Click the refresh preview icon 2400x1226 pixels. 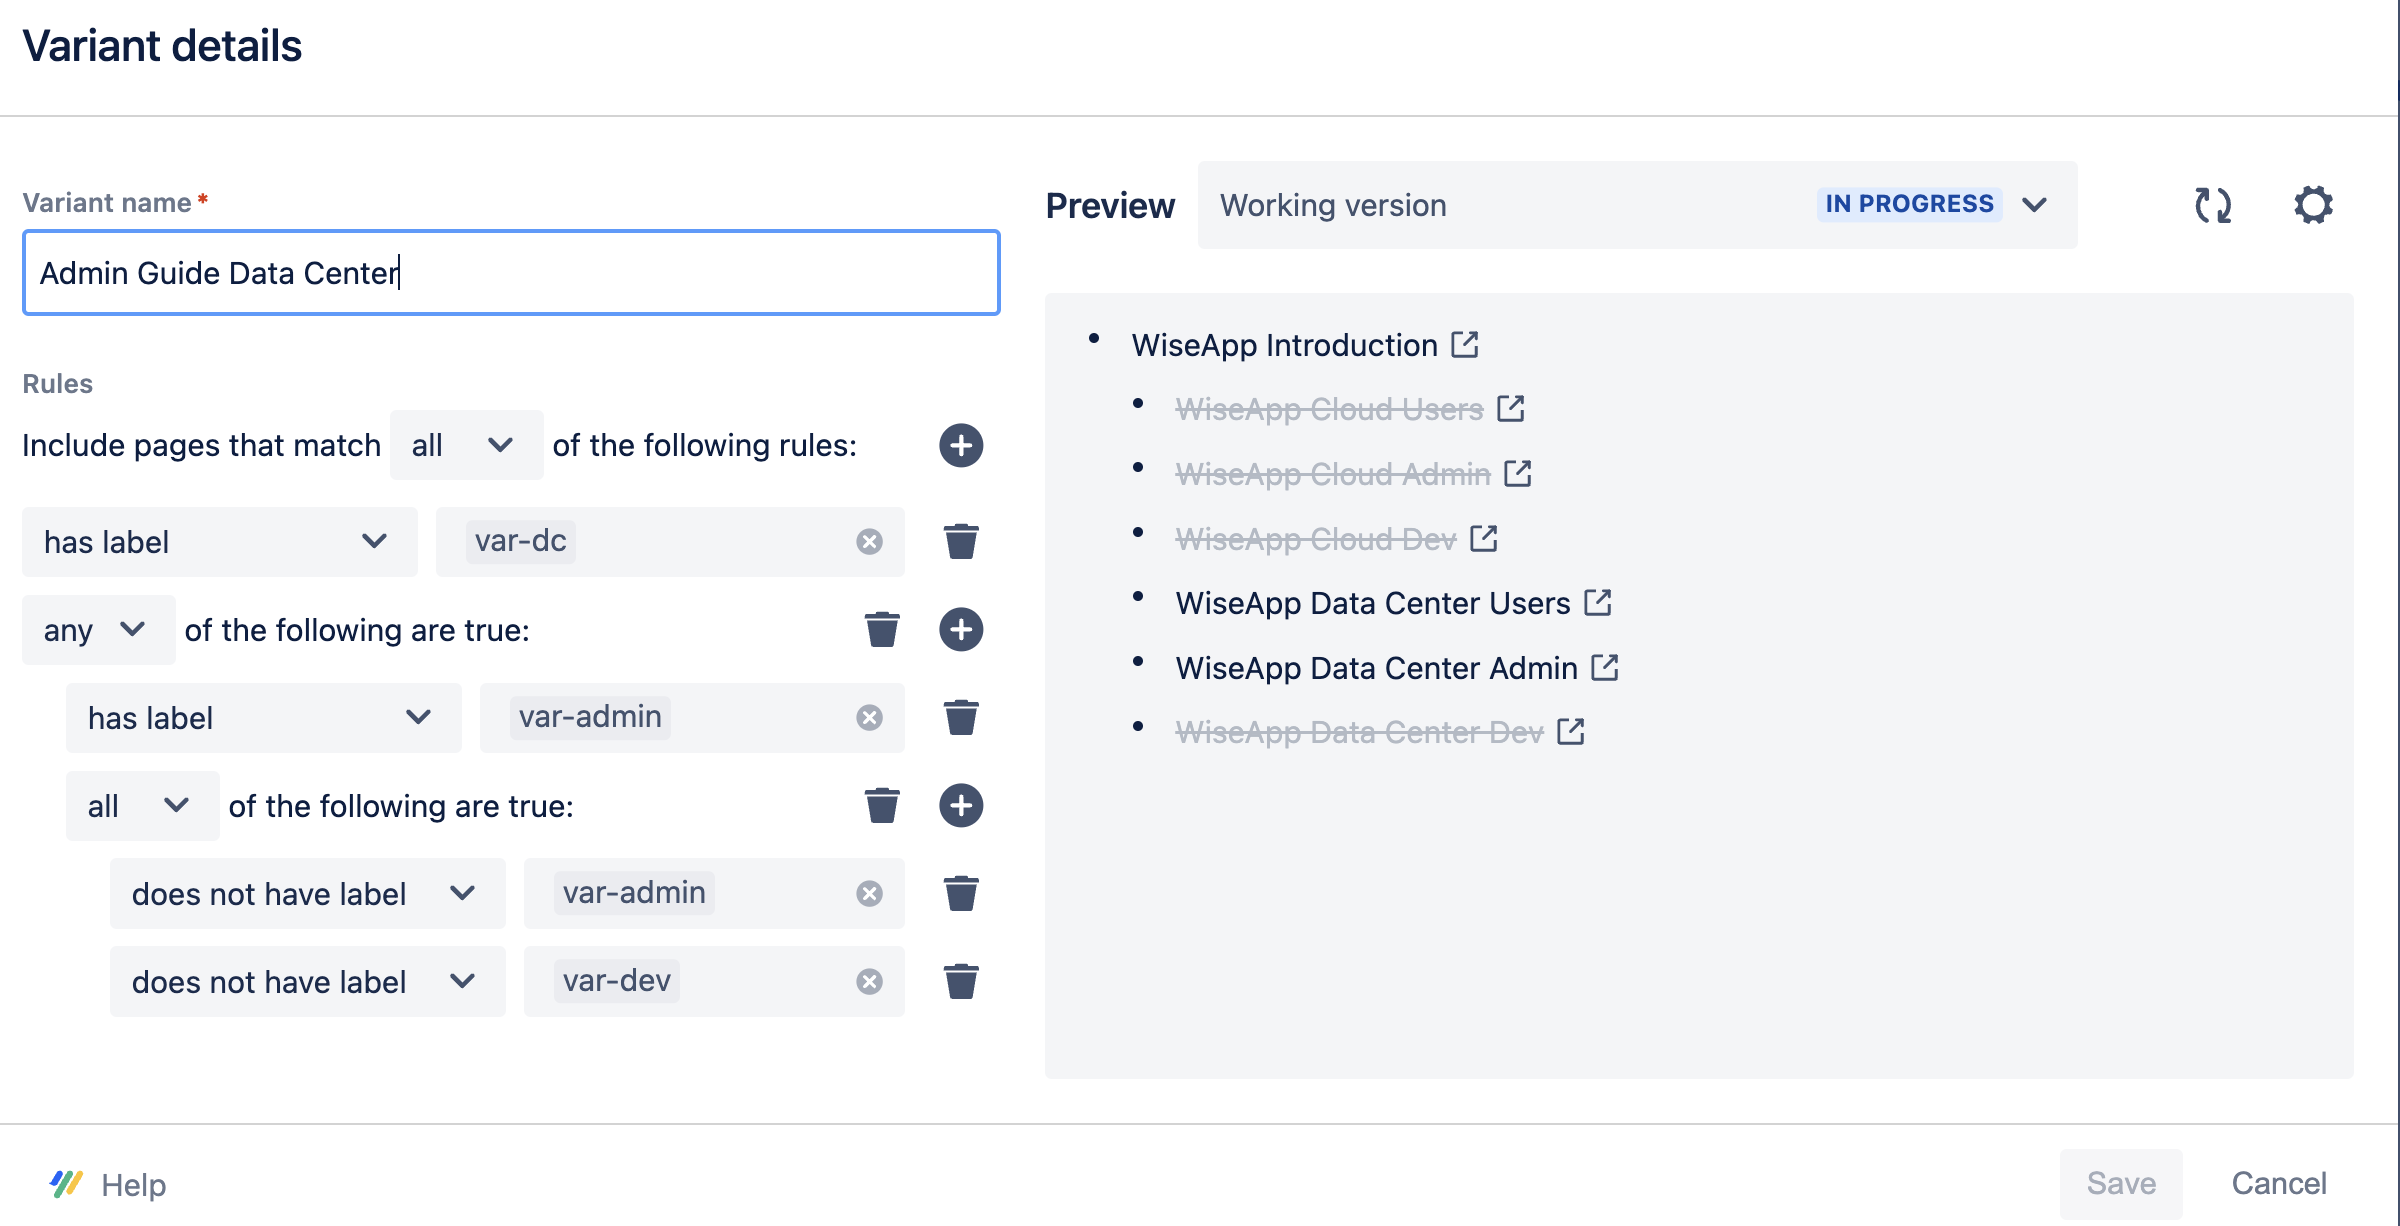click(x=2212, y=205)
